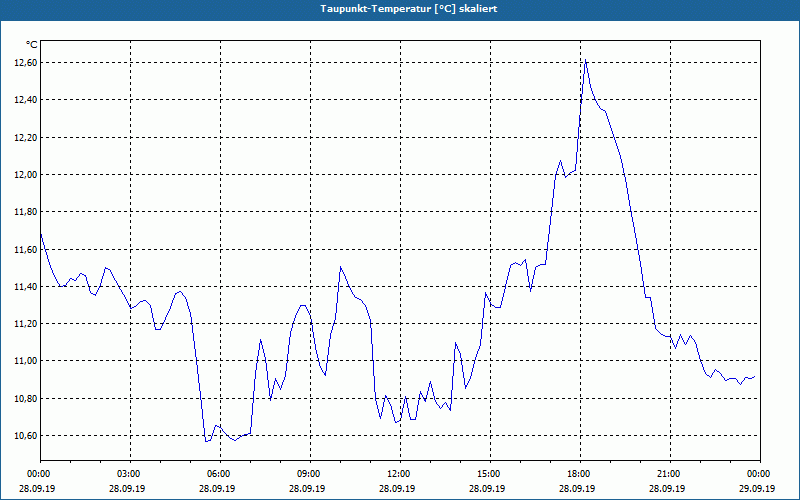Click the 21:00 time label
The height and width of the screenshot is (500, 800).
coord(670,474)
